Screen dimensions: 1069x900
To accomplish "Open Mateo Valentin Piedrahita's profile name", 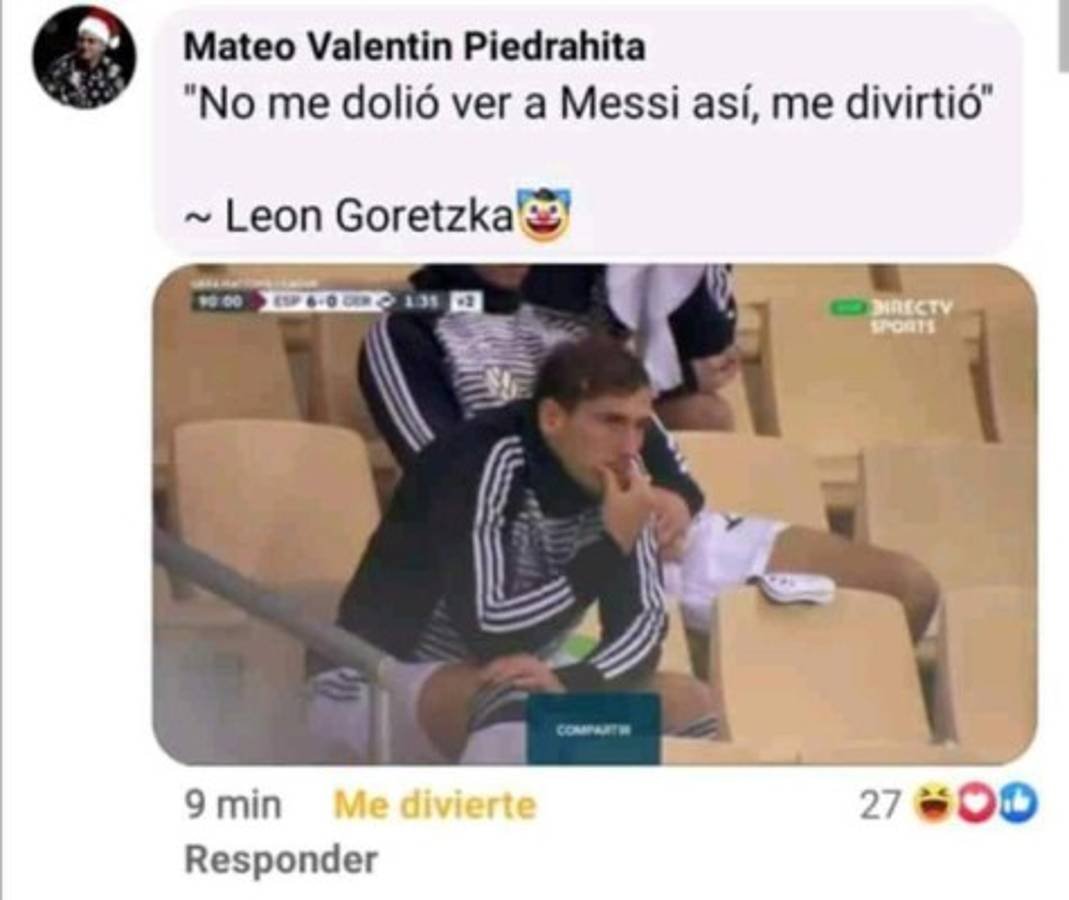I will pyautogui.click(x=415, y=46).
